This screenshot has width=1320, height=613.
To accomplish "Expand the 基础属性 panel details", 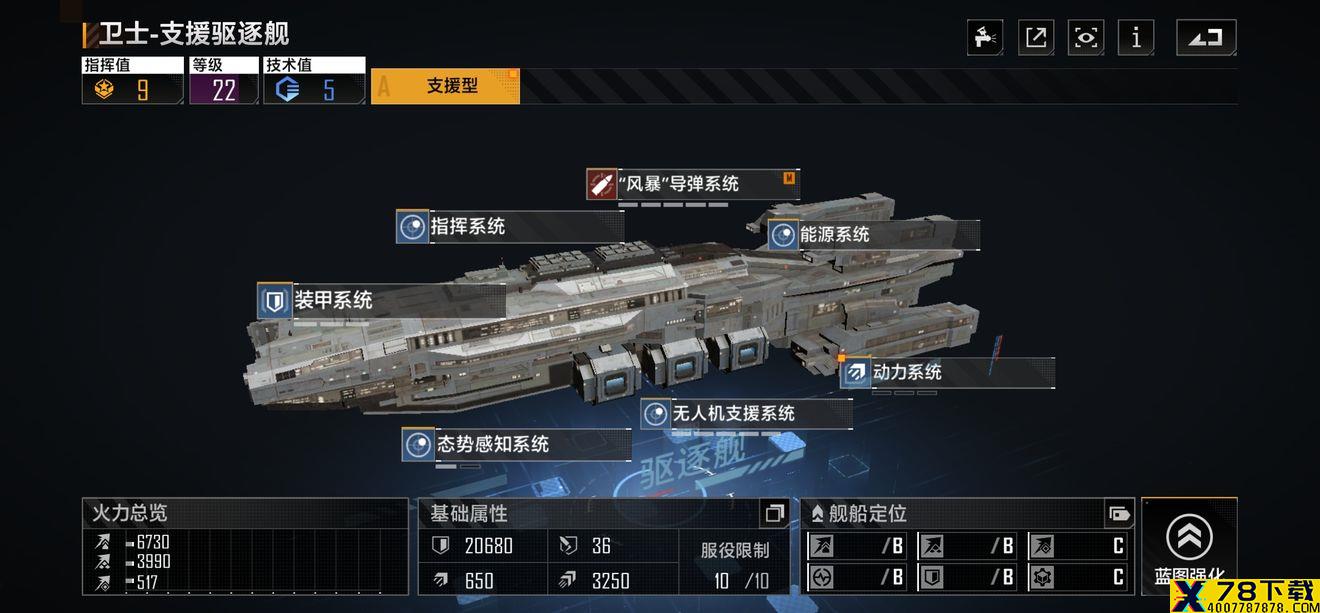I will pos(774,514).
